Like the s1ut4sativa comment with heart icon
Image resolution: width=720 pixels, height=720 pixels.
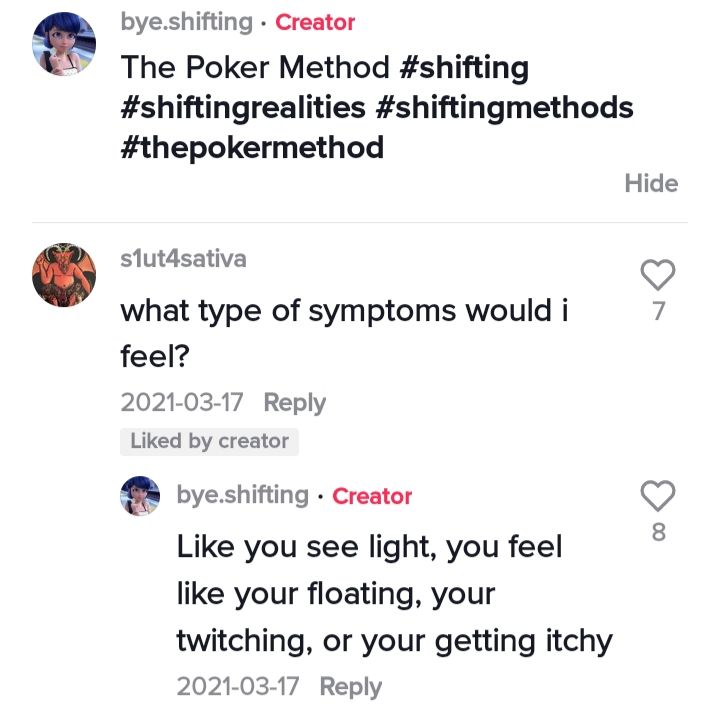point(657,273)
